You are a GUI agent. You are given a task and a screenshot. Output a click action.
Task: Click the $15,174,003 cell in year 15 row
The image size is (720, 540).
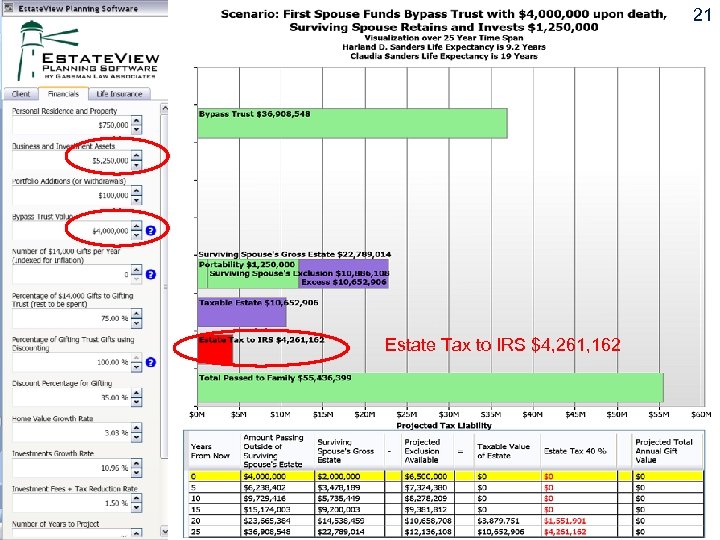tap(278, 510)
